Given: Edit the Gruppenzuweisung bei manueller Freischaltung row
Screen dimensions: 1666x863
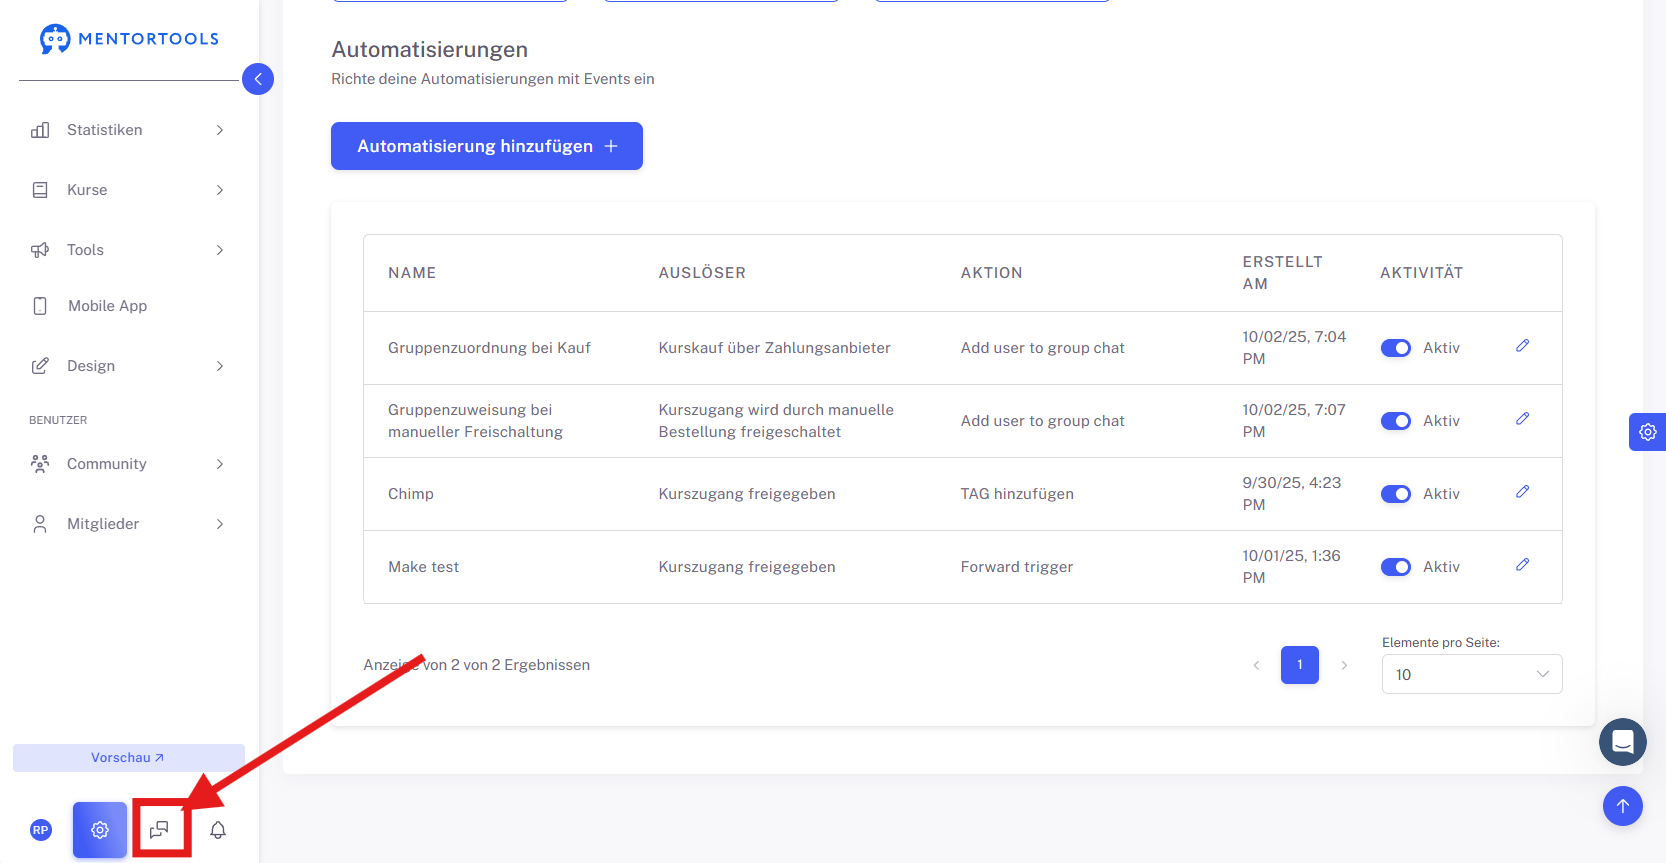Looking at the screenshot, I should (1523, 419).
